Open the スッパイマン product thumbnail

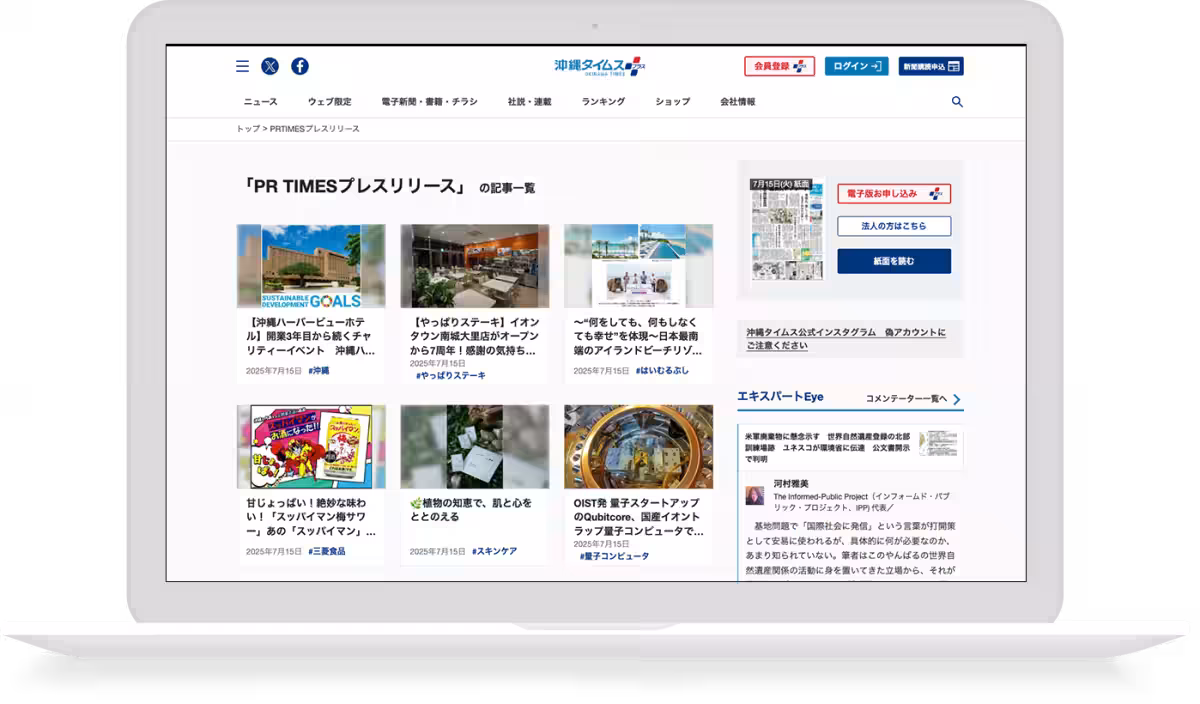coord(311,446)
